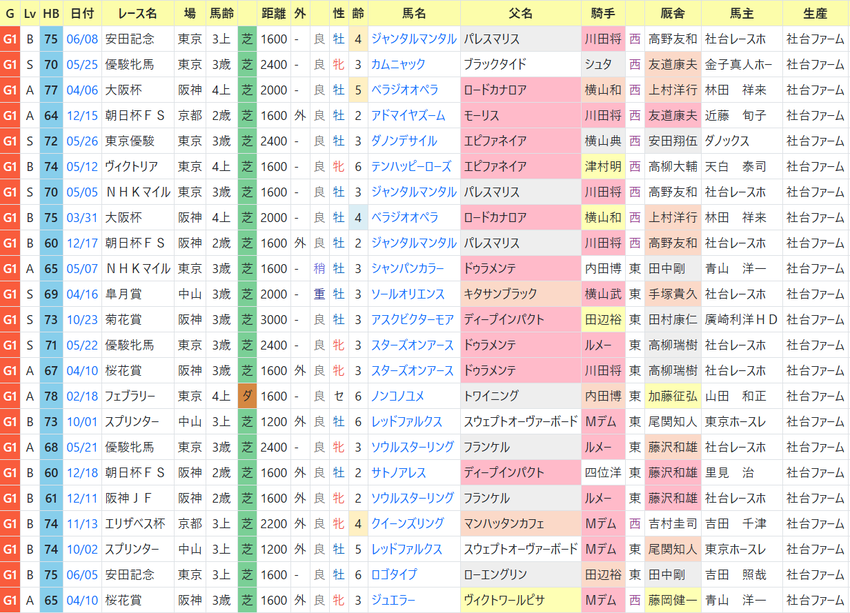Viewport: 850px width, 613px height.
Task: Open スターズオンアース in the 05/22 優駿牝馬 row
Action: [x=412, y=345]
